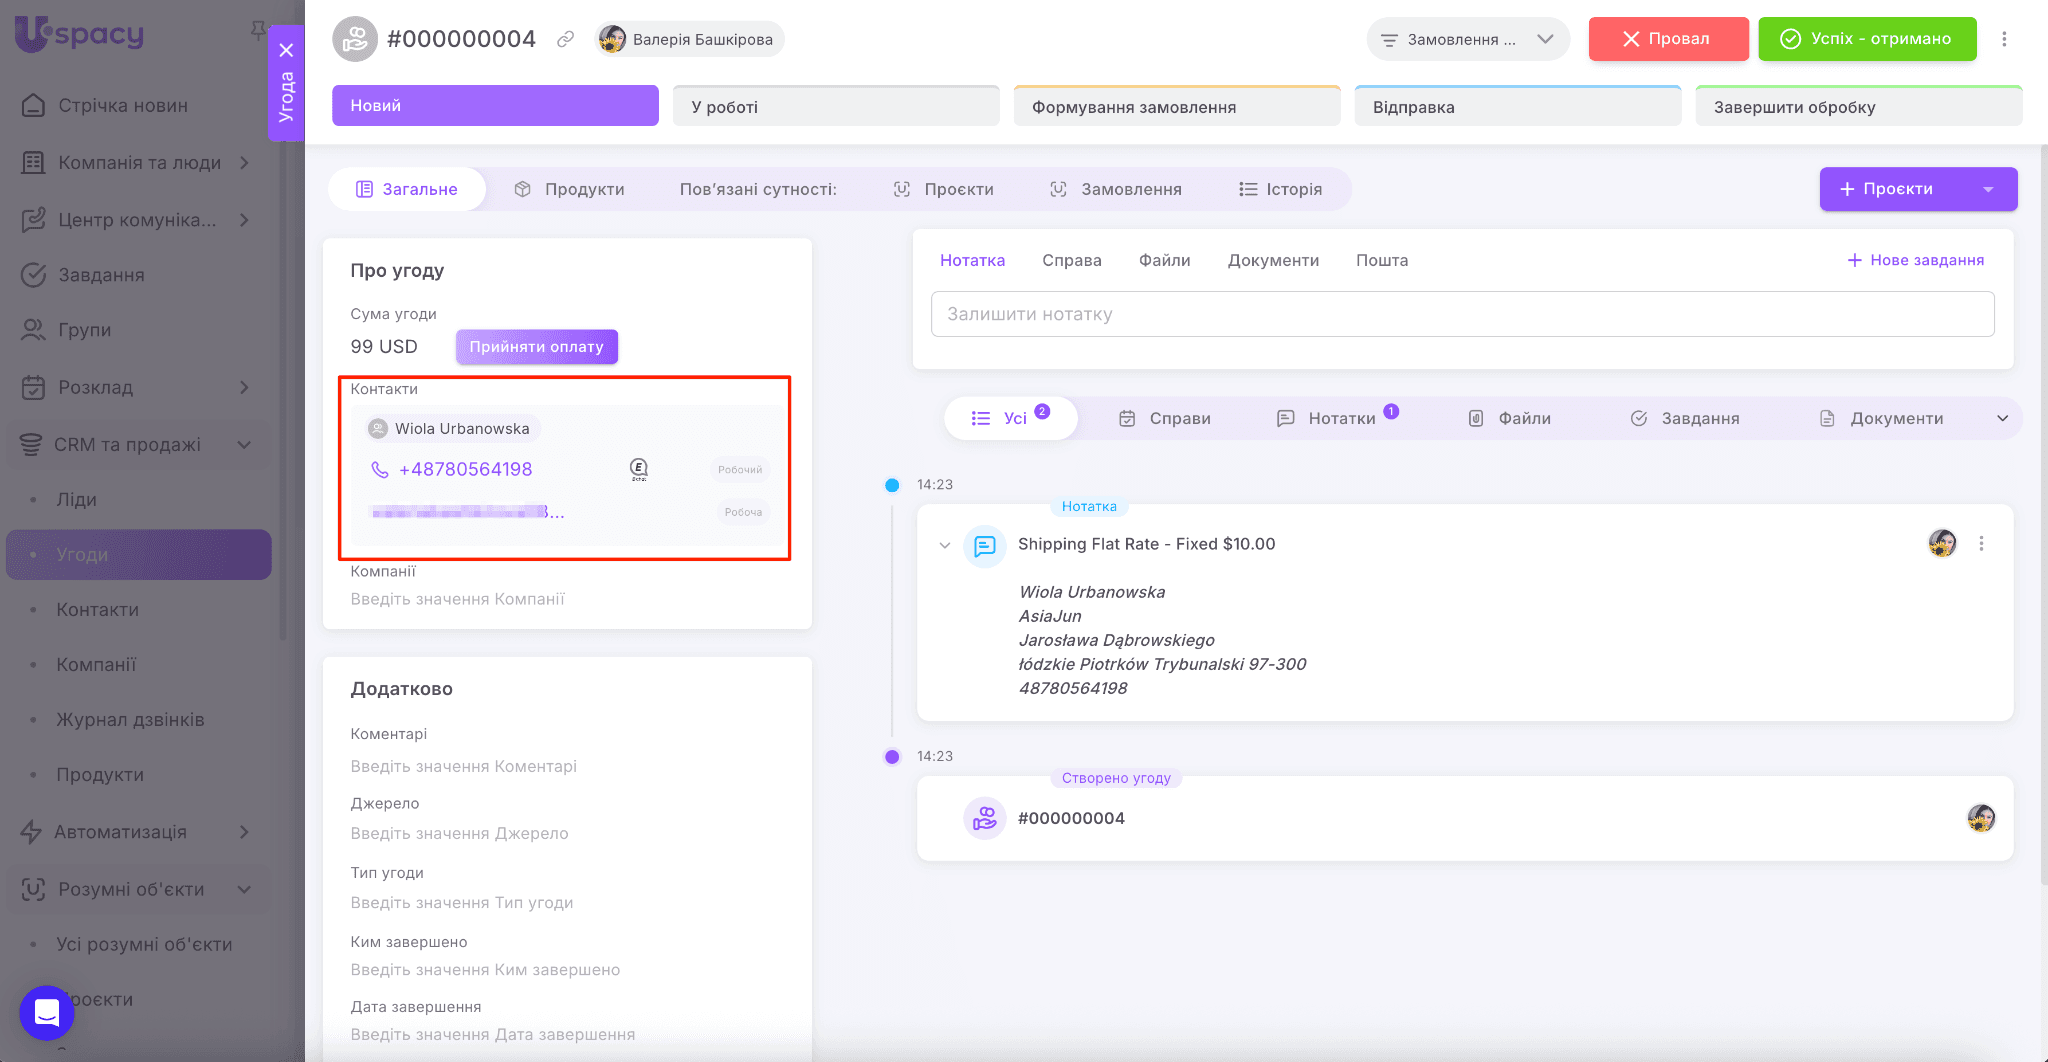Viewport: 2048px width, 1062px height.
Task: Click the deal icon in the Створено угоду entry
Action: pos(984,818)
